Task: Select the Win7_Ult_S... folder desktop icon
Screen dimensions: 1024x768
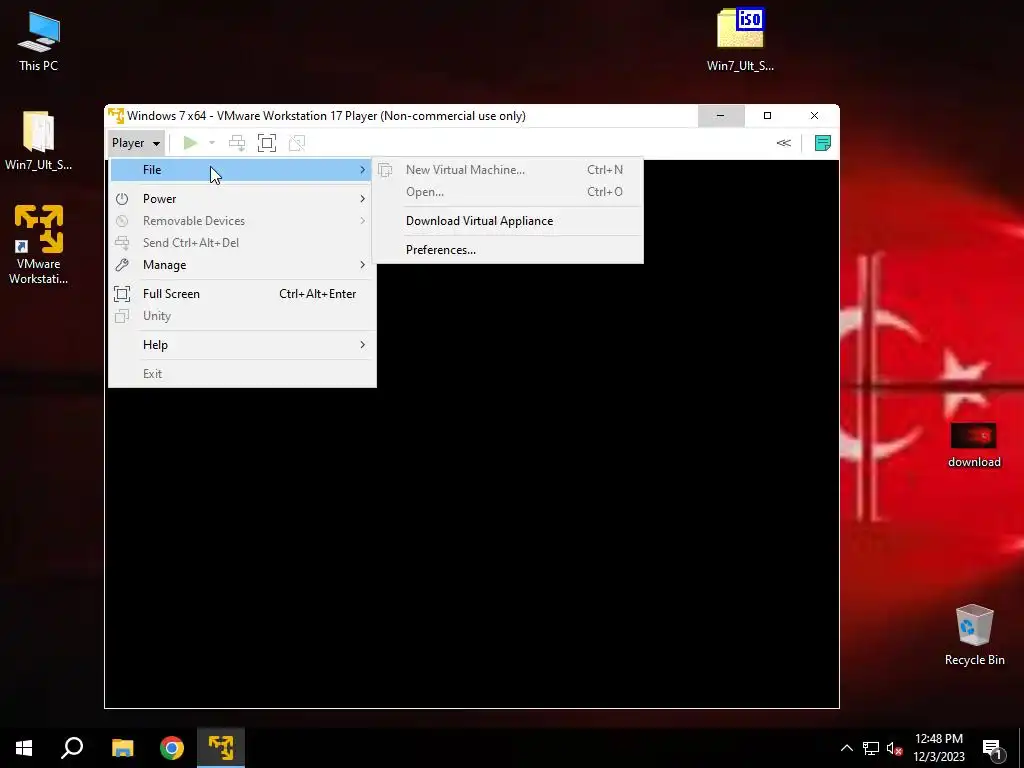Action: pyautogui.click(x=39, y=140)
